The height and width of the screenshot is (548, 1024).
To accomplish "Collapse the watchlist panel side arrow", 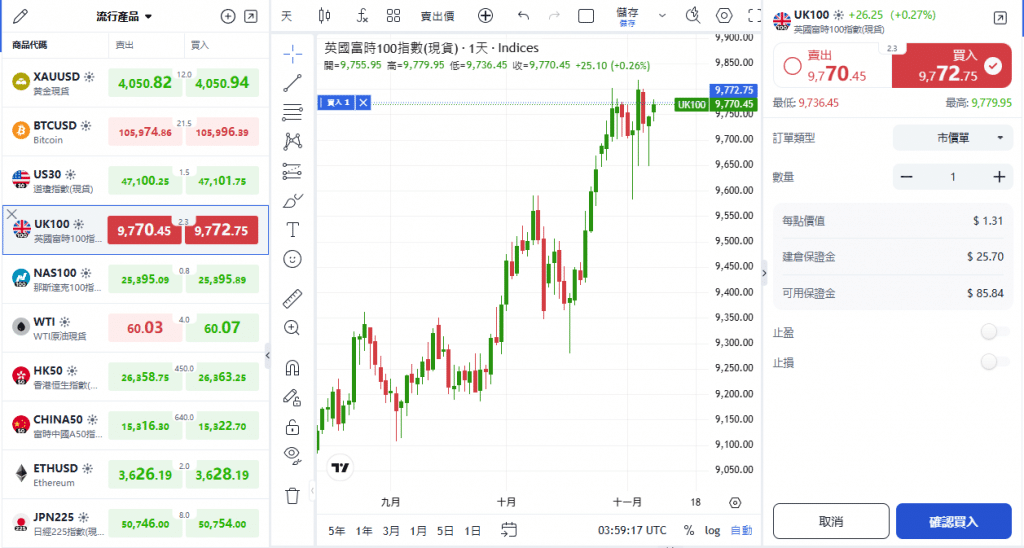I will 268,355.
